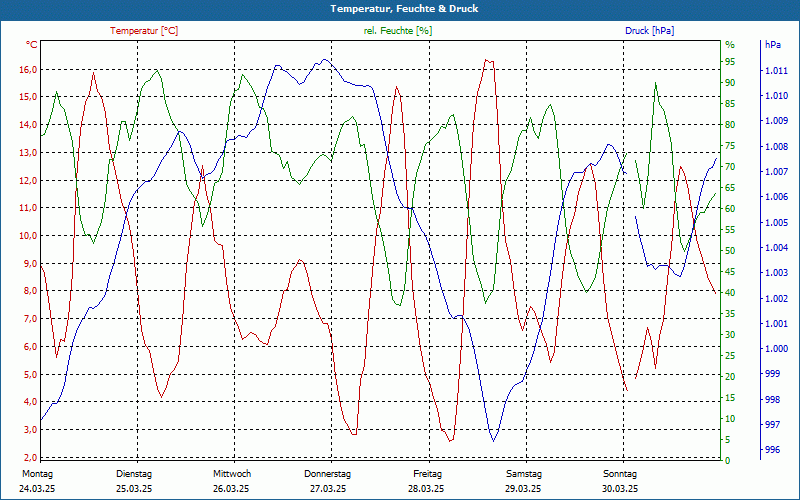Viewport: 800px width, 500px height.
Task: Click the date '27.03.25'
Action: 328,489
